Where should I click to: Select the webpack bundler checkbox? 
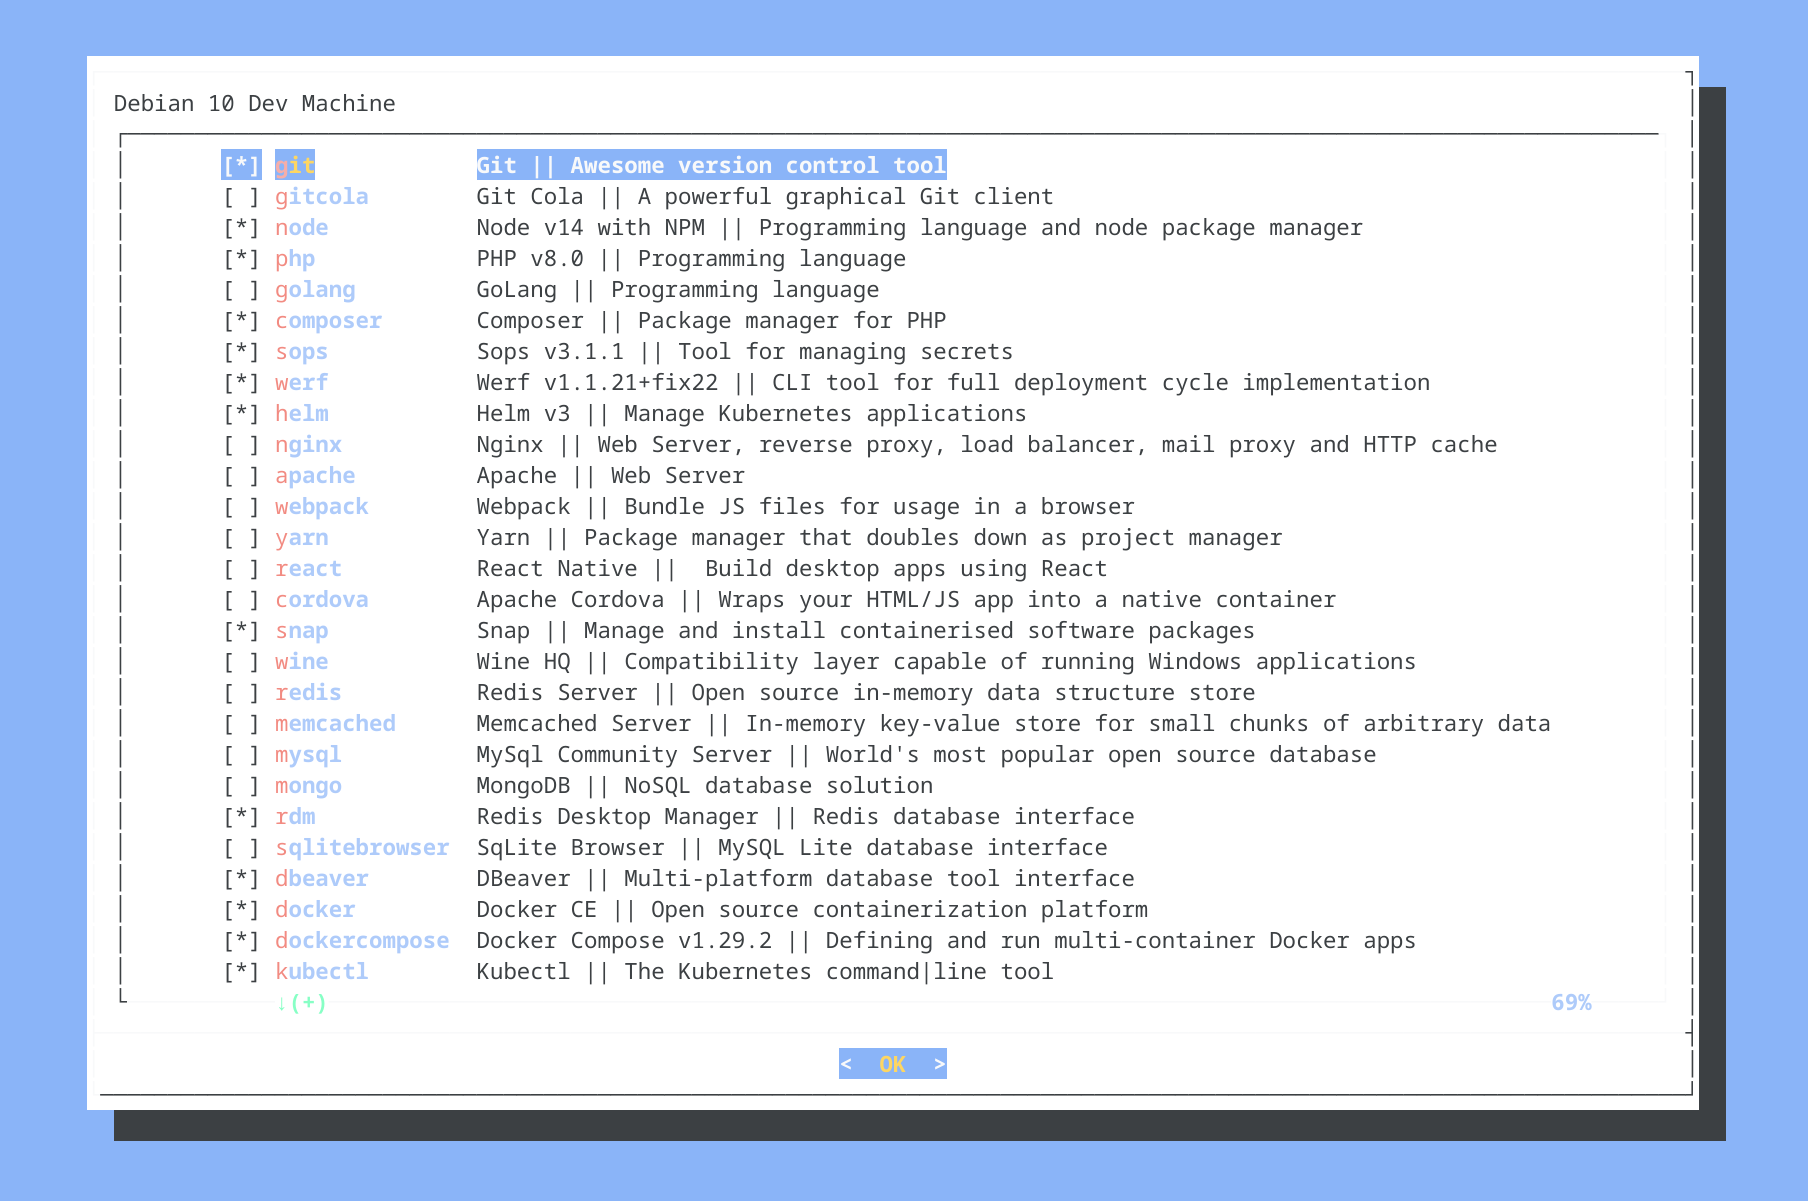pyautogui.click(x=240, y=506)
